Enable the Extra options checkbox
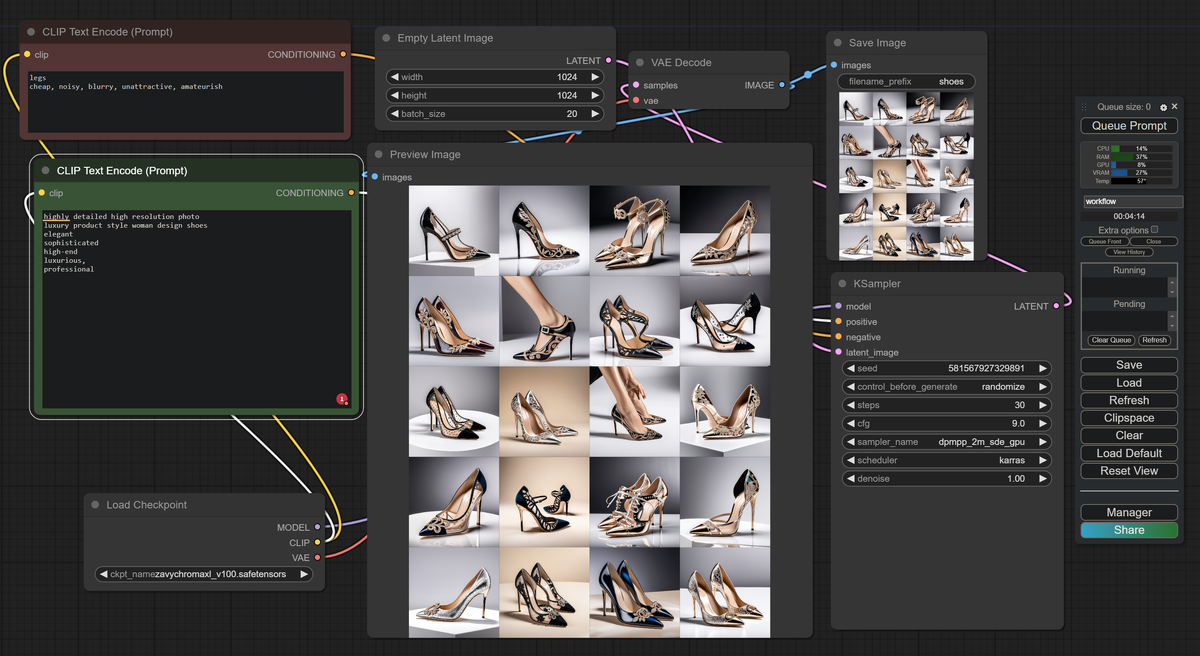Screen dimensions: 1200x656 1155,230
